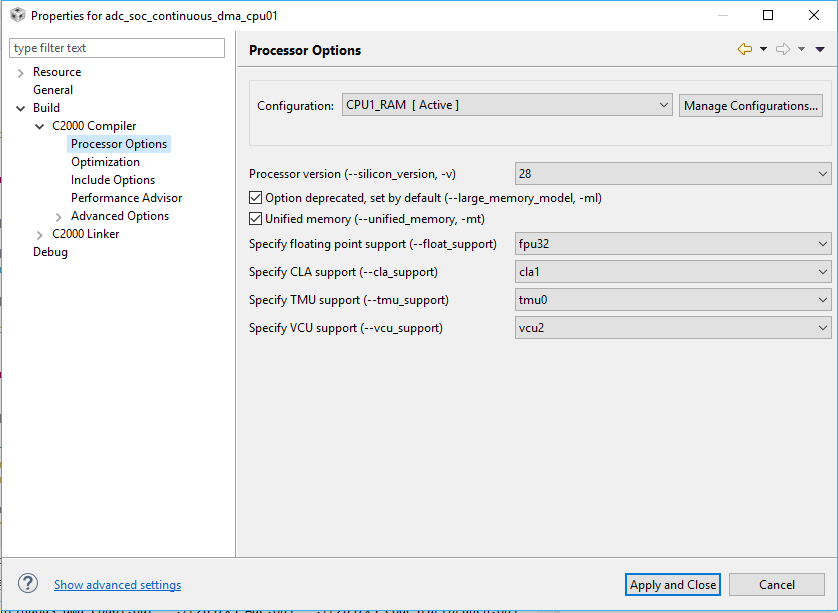
Task: Select Optimization in the tree
Action: click(x=105, y=162)
